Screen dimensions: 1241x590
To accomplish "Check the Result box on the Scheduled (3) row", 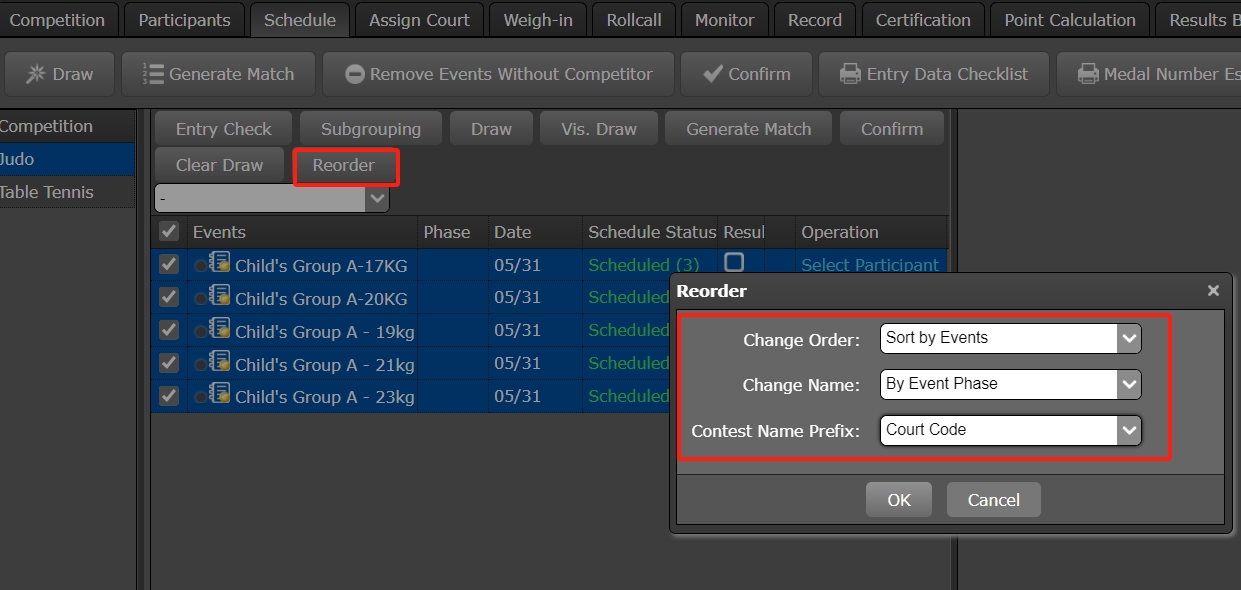I will [x=734, y=262].
